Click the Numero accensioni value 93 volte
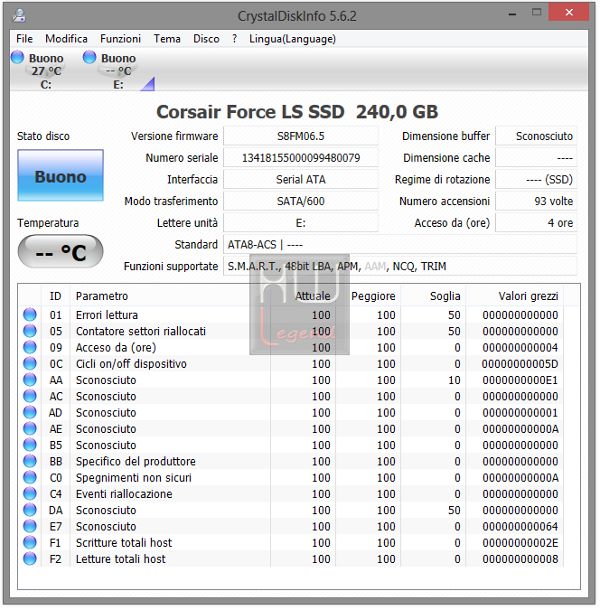Viewport: 600px width, 610px height. [536, 201]
